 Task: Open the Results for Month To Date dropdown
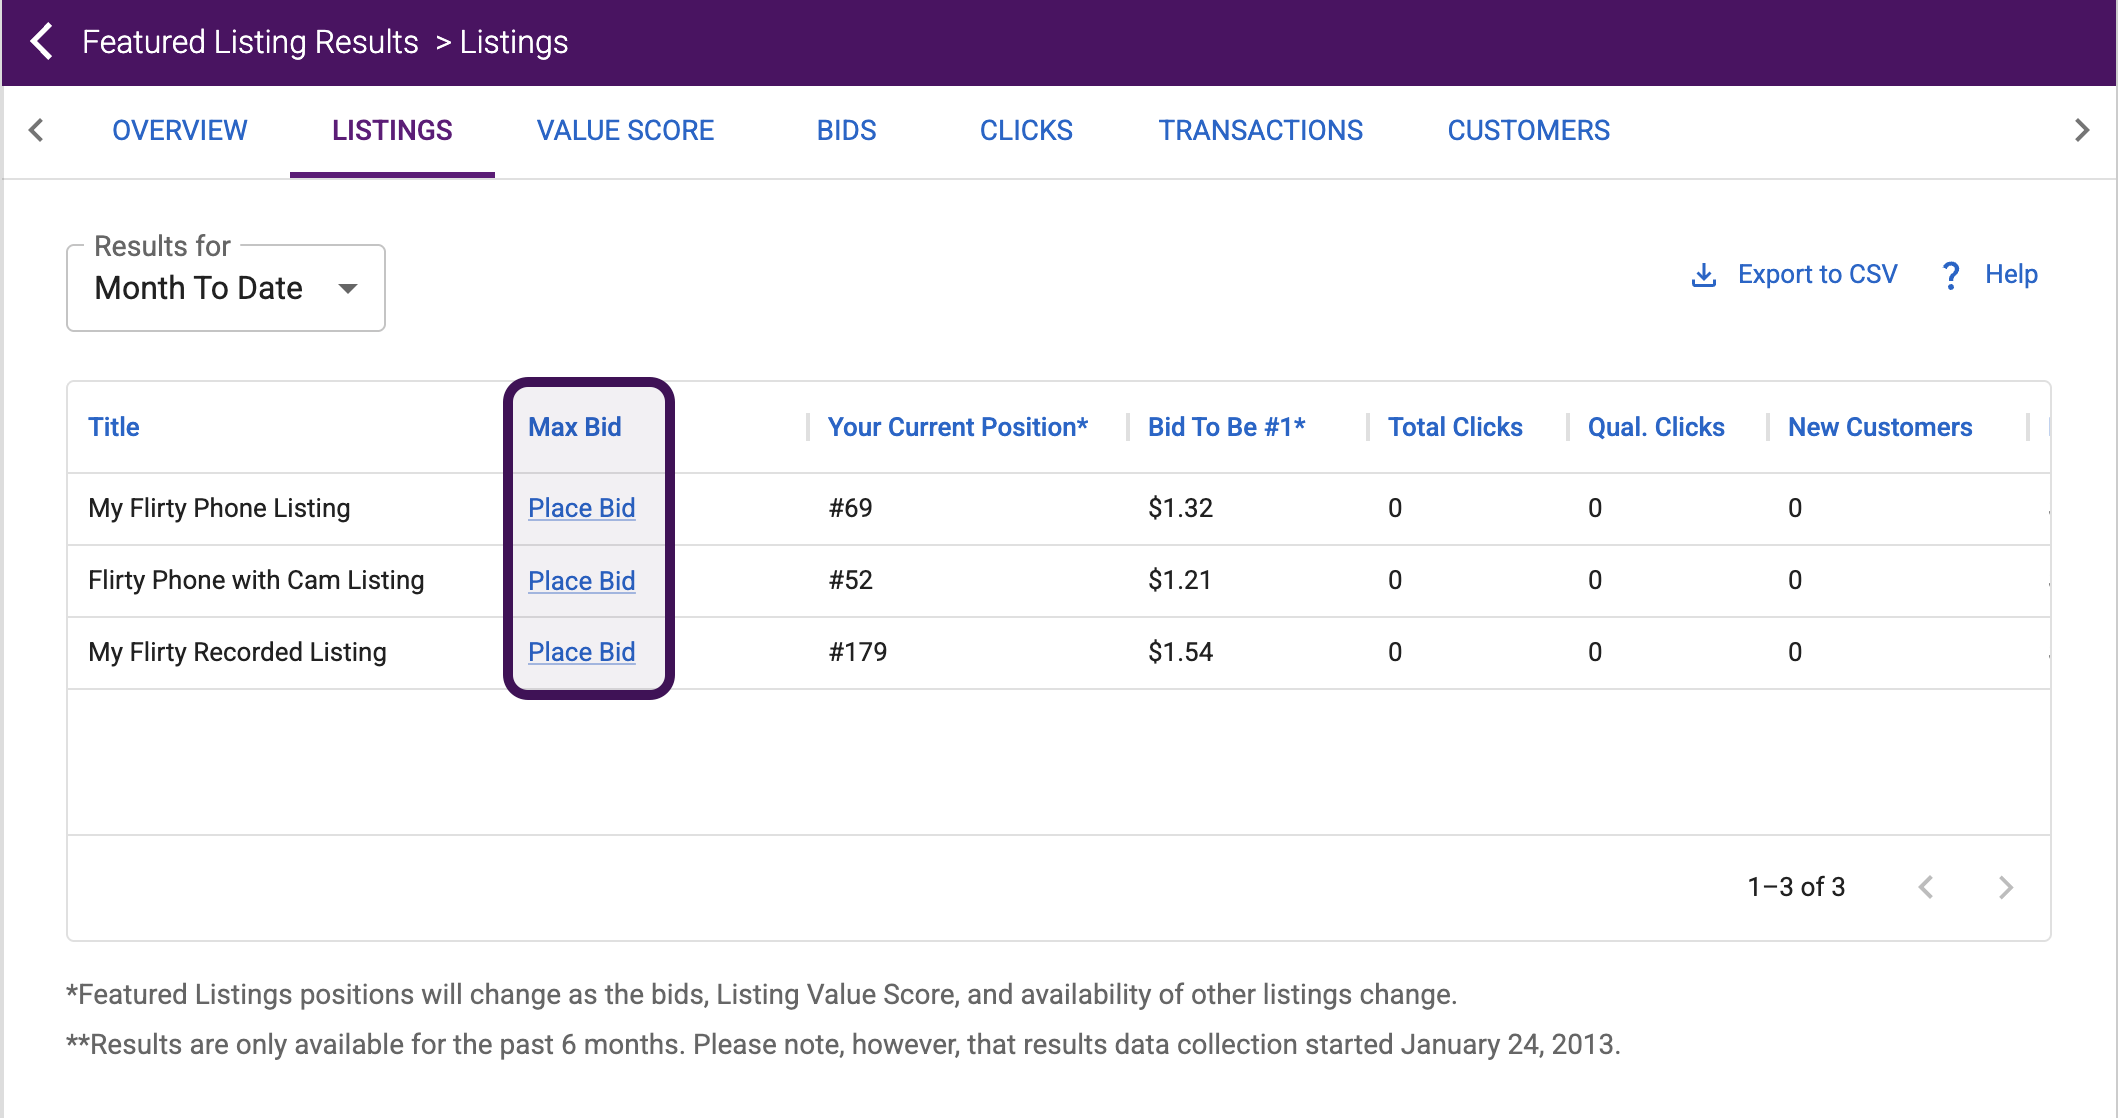click(x=226, y=288)
